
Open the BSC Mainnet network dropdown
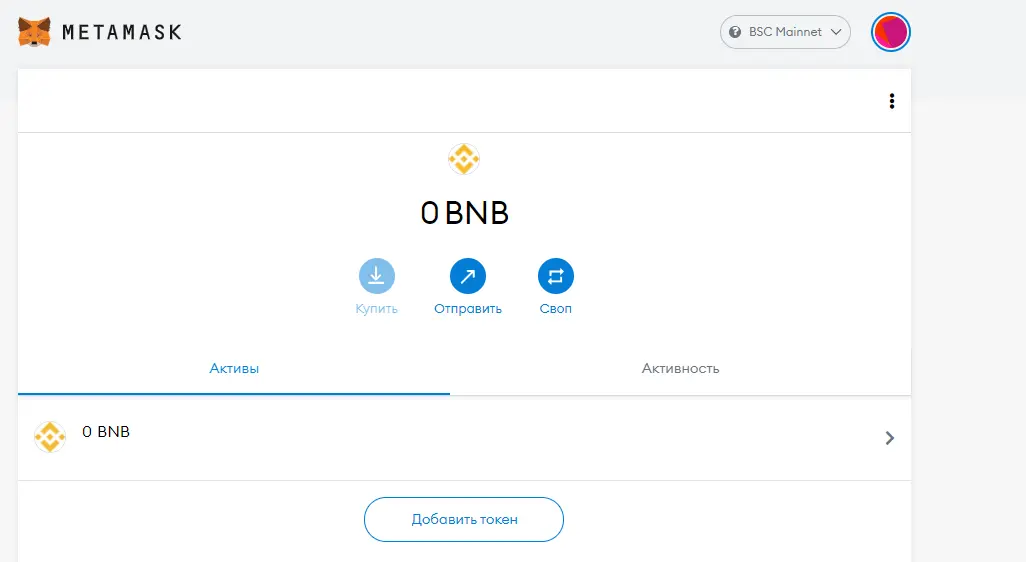point(785,32)
